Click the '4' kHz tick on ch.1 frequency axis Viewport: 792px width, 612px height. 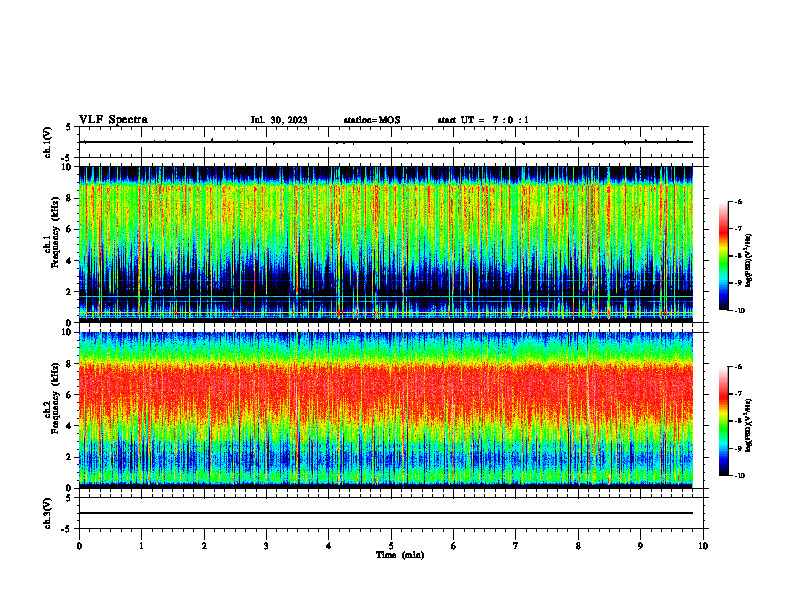69,261
